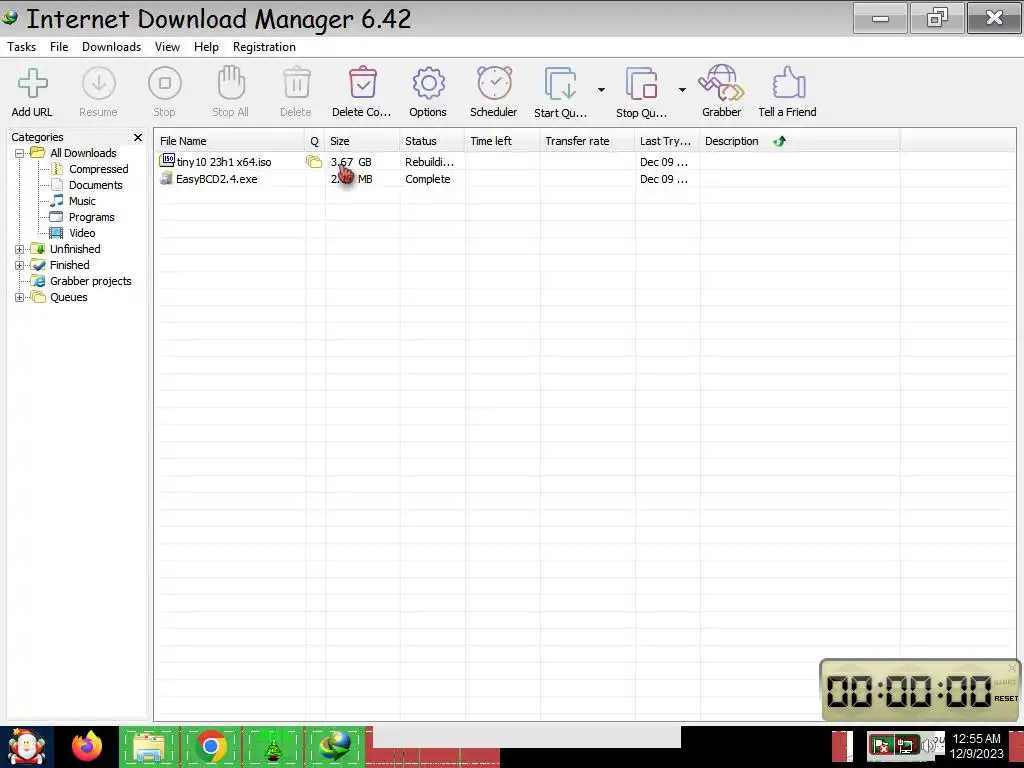
Task: Click the Stop Queue icon
Action: pos(642,84)
